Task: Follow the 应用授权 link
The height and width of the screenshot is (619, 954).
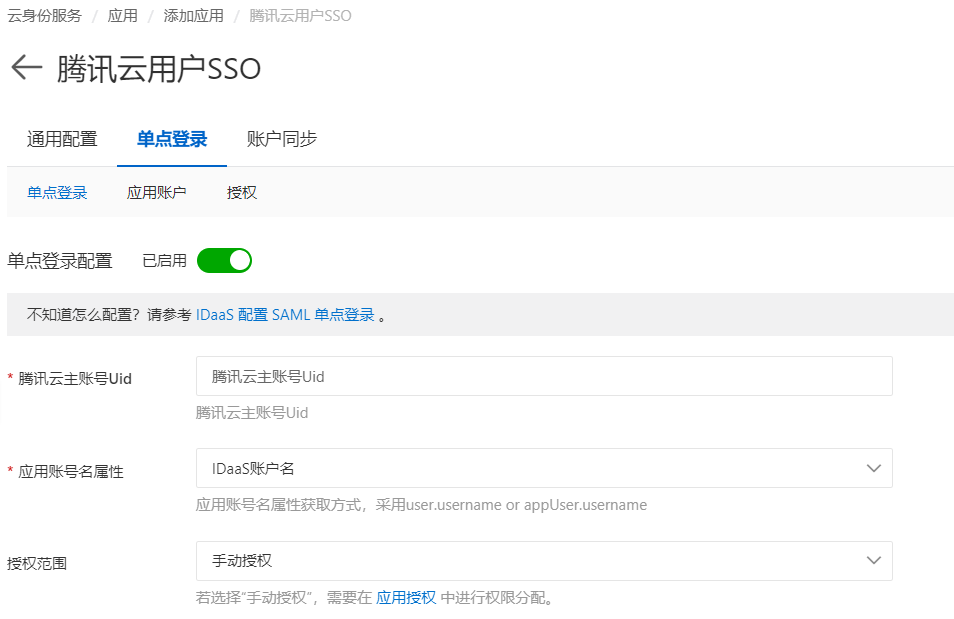Action: [406, 598]
